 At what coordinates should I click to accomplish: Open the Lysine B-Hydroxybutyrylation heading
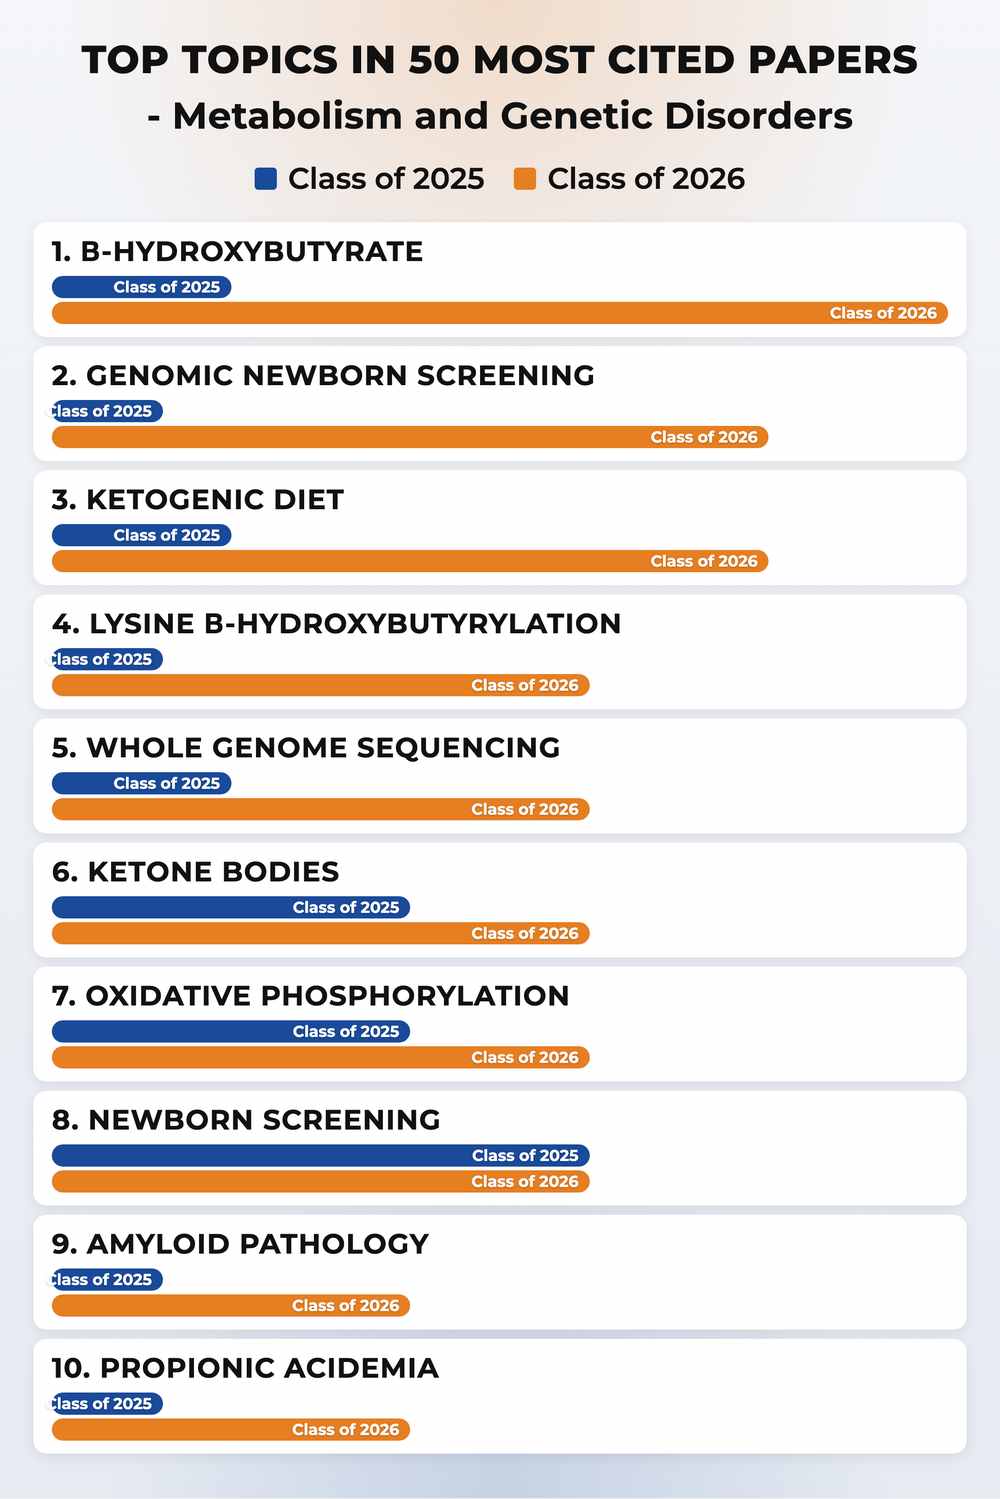pos(336,623)
